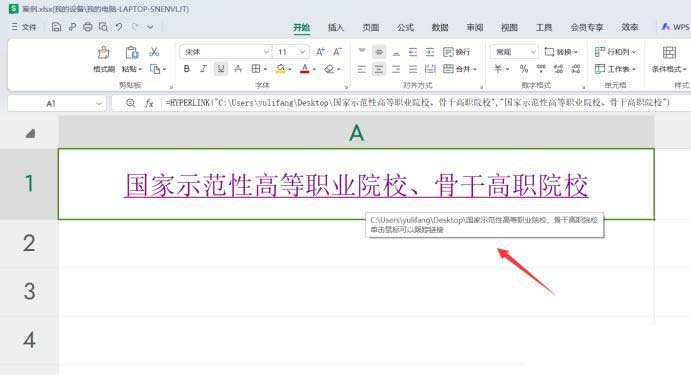Click the Paste (粘贴) clipboard icon
The width and height of the screenshot is (691, 375).
[131, 52]
